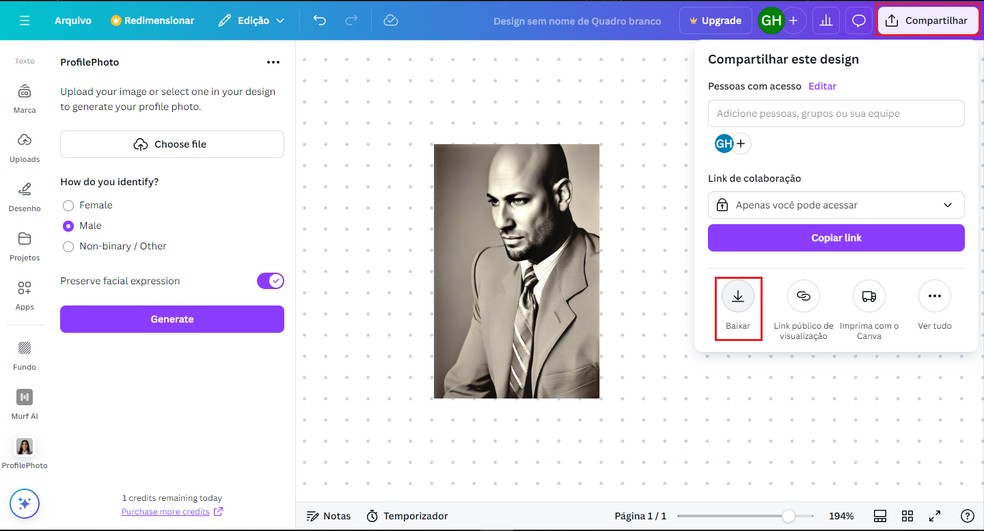Open the Notas panel
Screen dimensions: 984x531
pyautogui.click(x=328, y=516)
